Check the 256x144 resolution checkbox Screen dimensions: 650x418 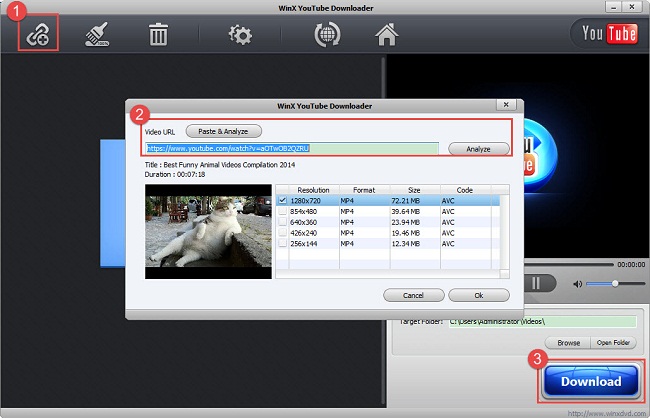282,244
